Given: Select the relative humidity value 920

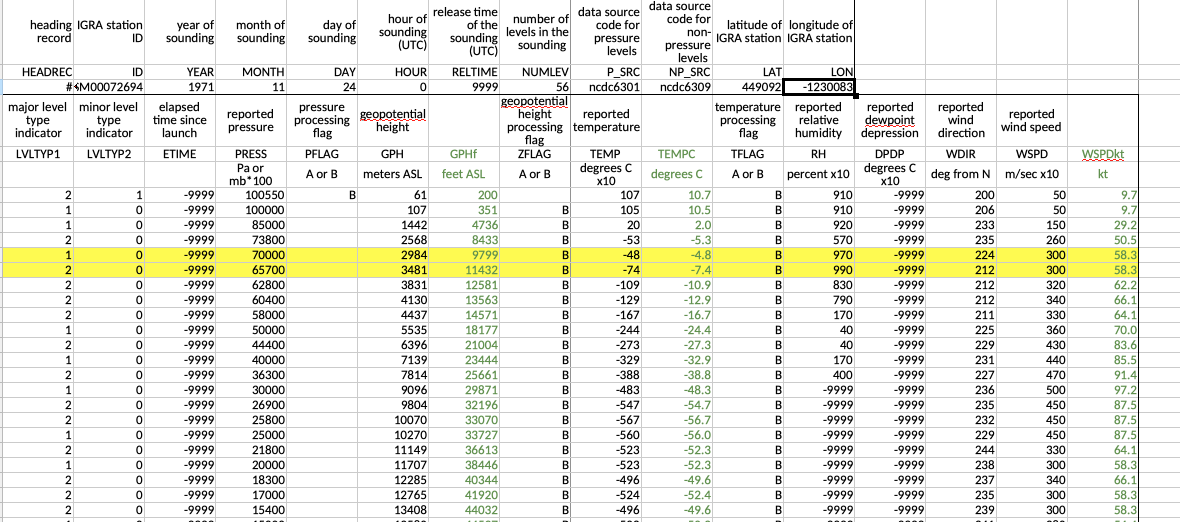Looking at the screenshot, I should [x=819, y=224].
